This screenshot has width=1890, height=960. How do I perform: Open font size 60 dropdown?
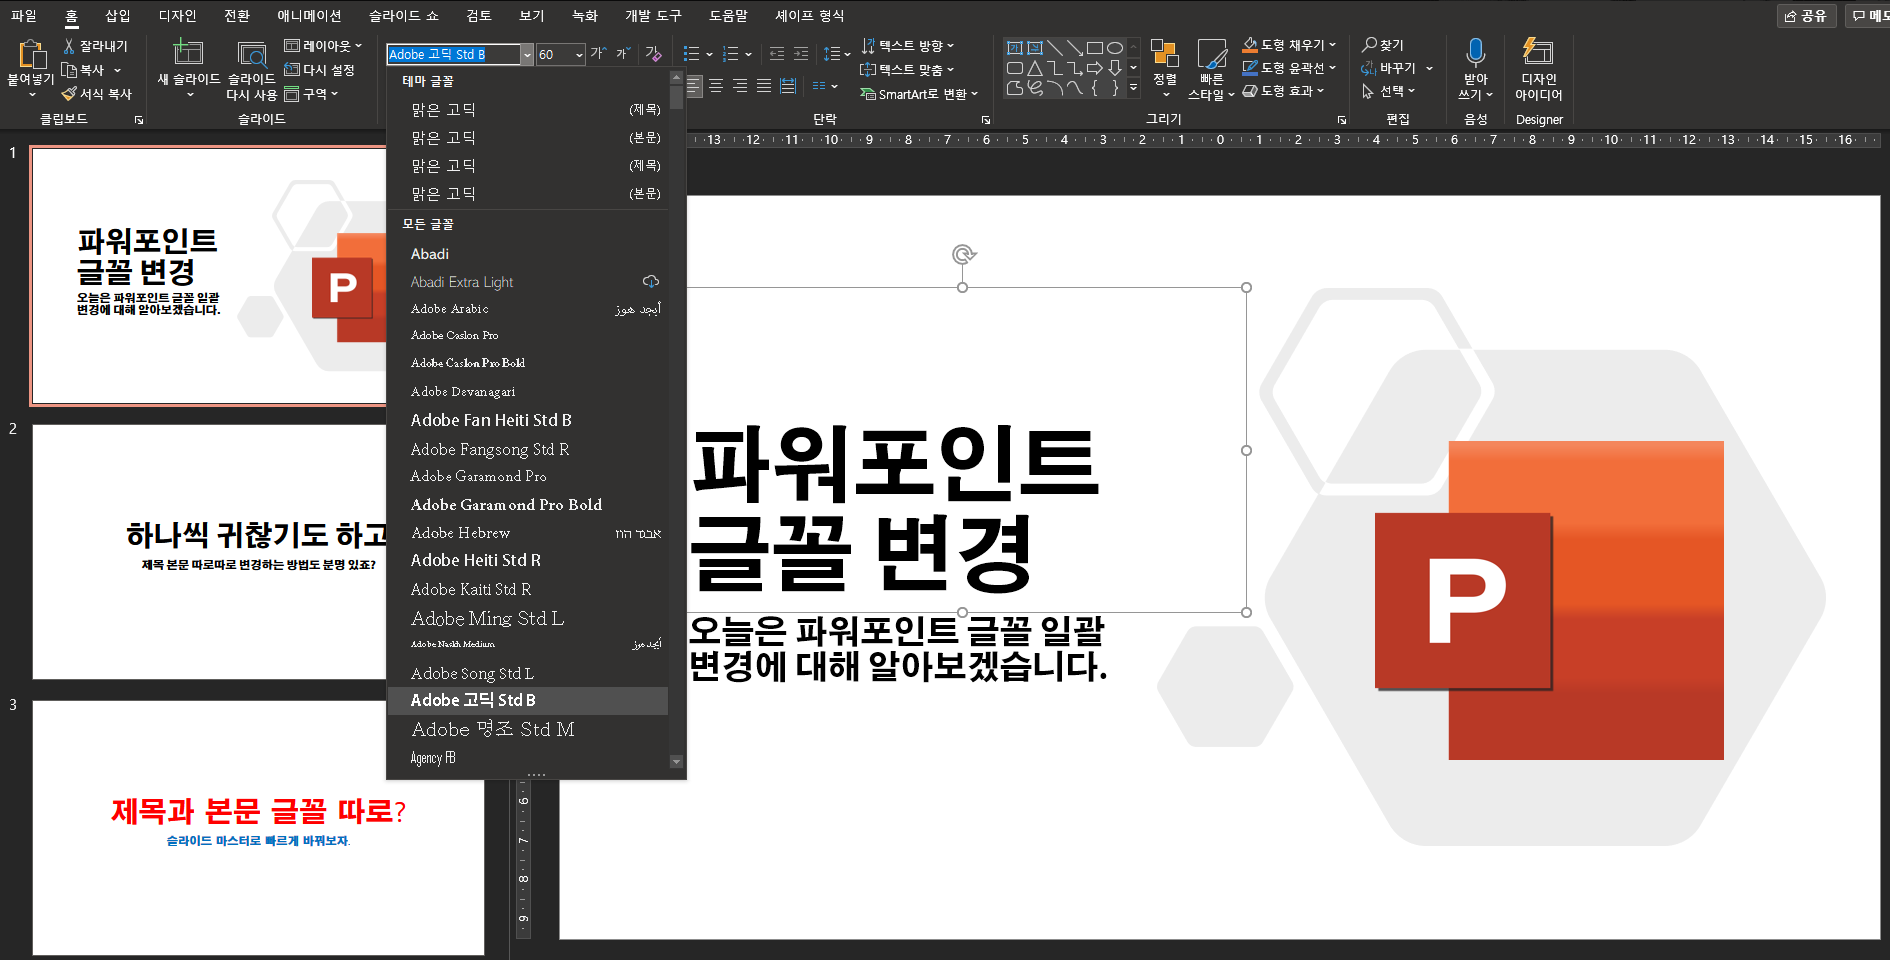(579, 55)
